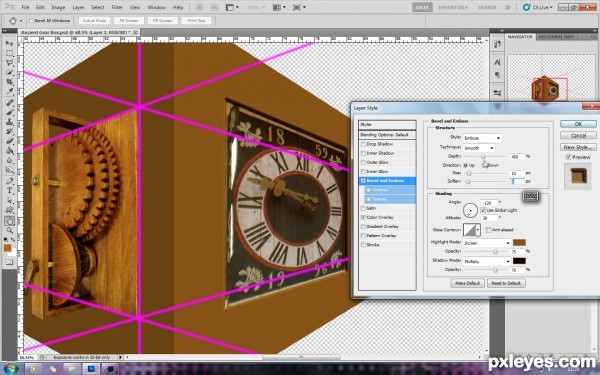Click OK in Layer Style dialog
This screenshot has height=375, width=600.
click(x=578, y=124)
